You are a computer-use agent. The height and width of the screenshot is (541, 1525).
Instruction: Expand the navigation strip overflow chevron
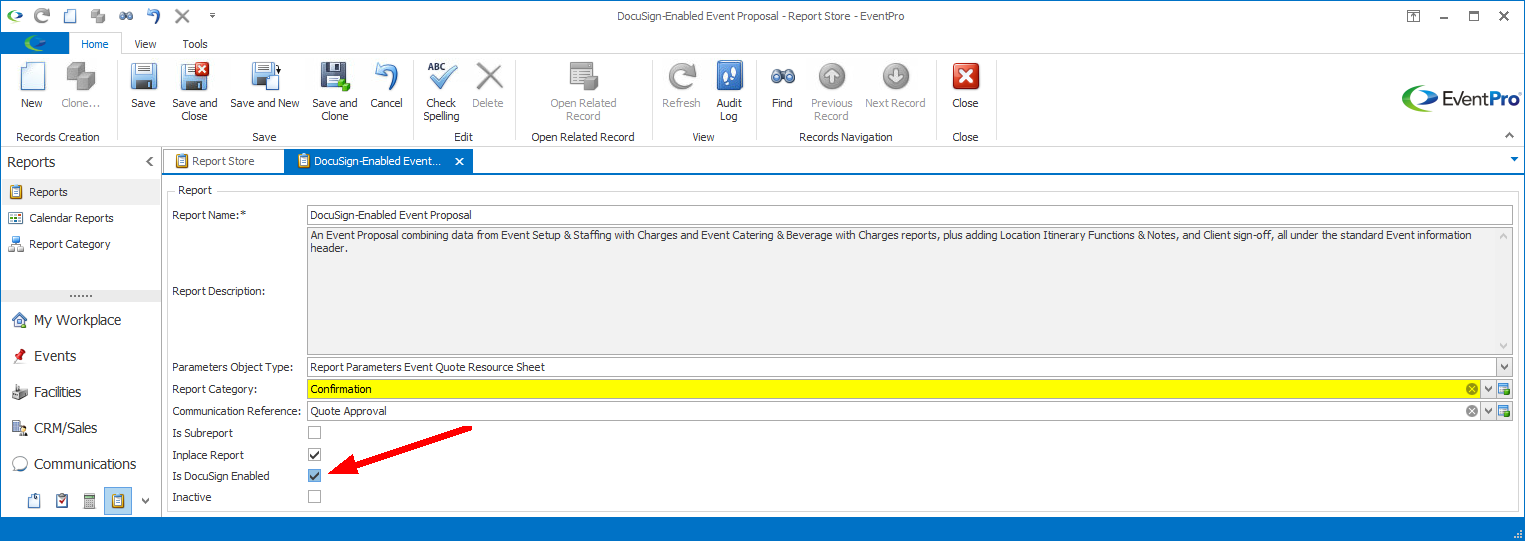[x=145, y=501]
